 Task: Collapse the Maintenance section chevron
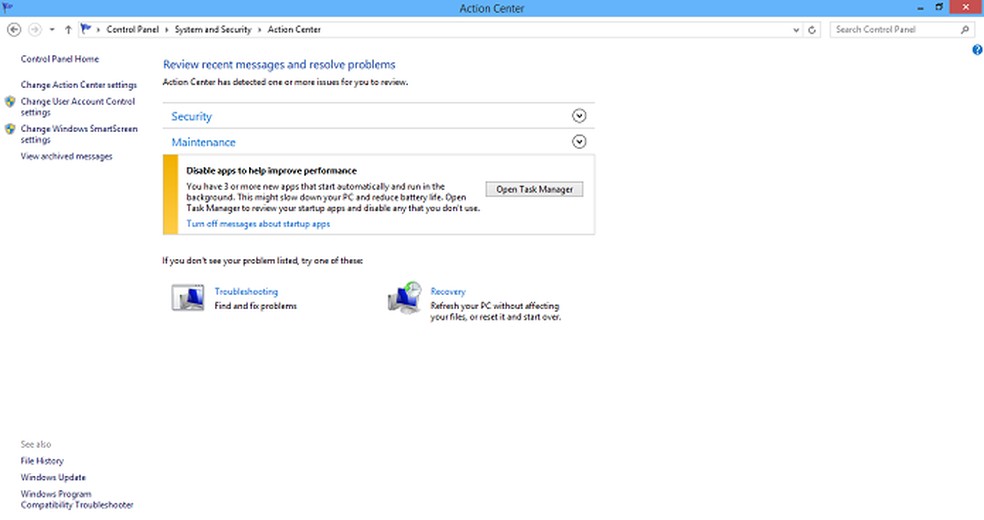tap(579, 142)
